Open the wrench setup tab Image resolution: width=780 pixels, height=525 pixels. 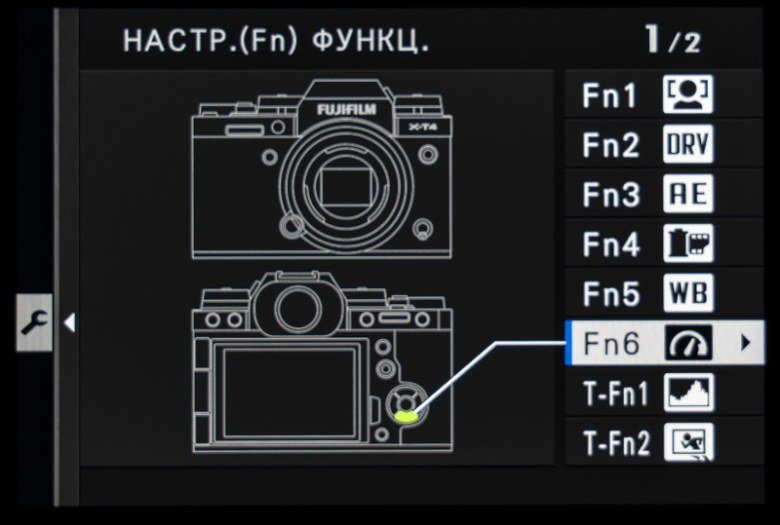(34, 322)
